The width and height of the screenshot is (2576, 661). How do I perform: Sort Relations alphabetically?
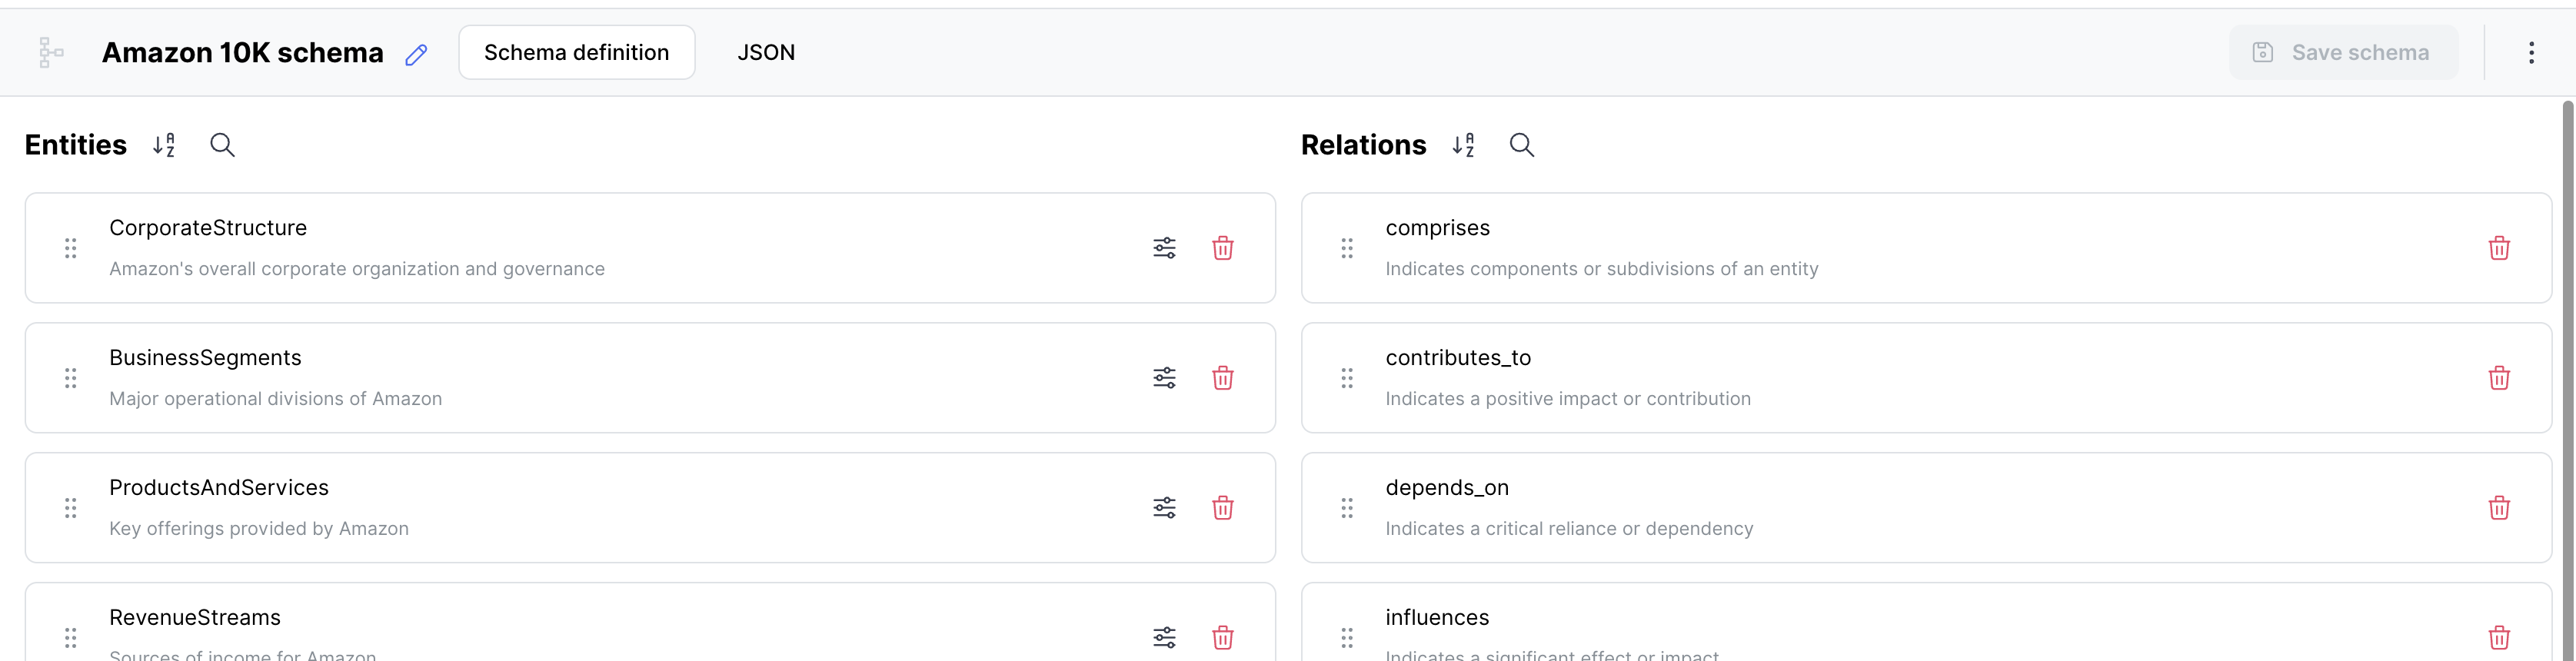[1464, 145]
